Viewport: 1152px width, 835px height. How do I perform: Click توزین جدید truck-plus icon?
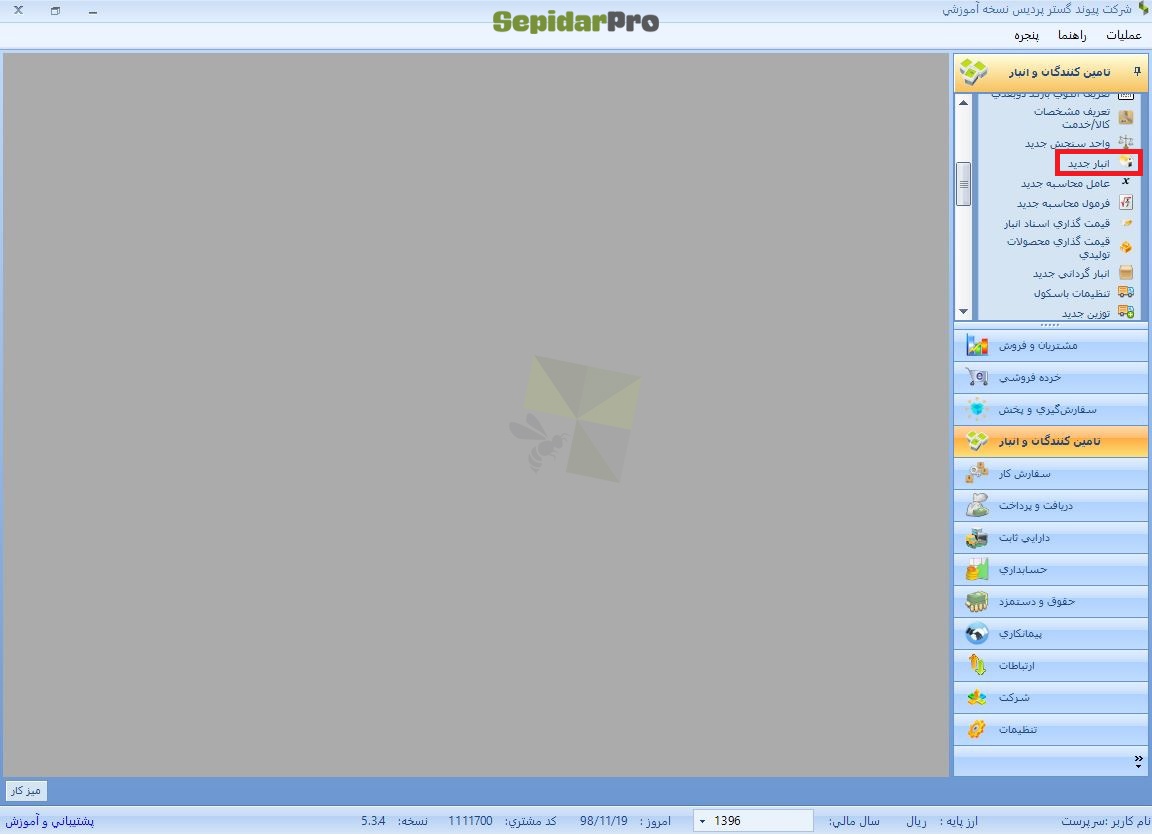(x=1126, y=312)
